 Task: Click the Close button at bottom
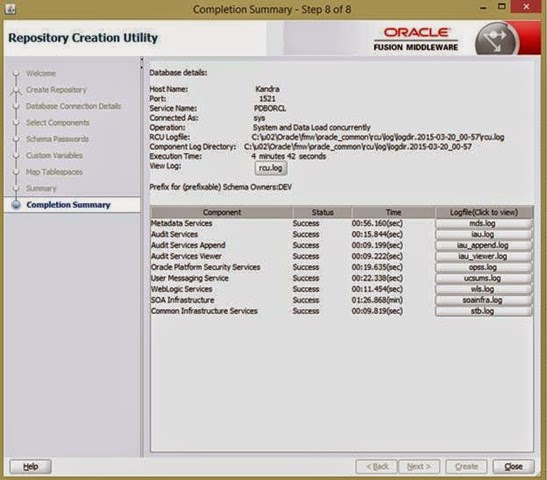(x=513, y=467)
